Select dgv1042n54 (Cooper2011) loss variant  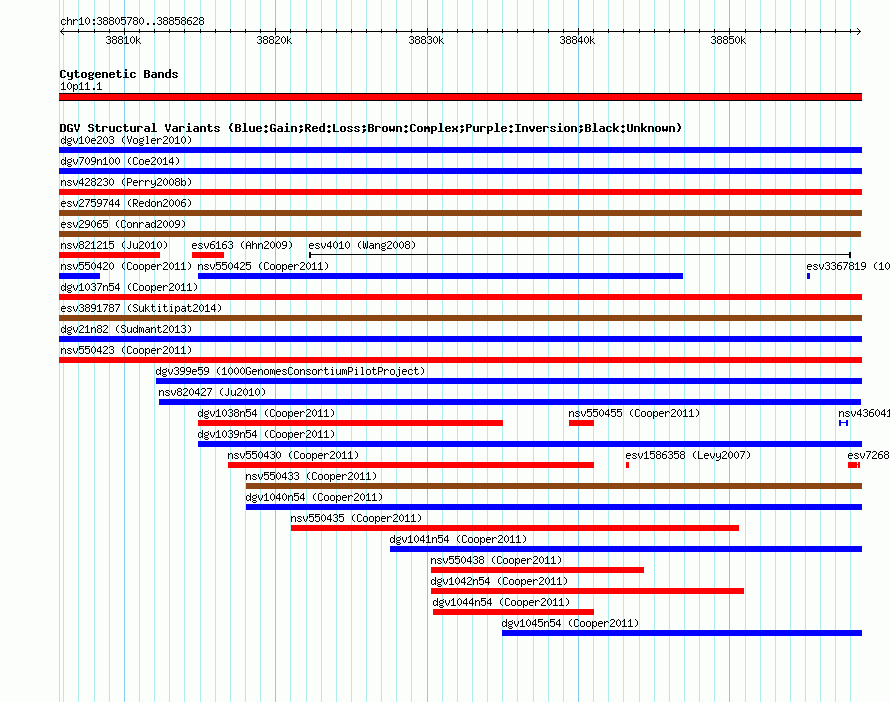coord(587,591)
